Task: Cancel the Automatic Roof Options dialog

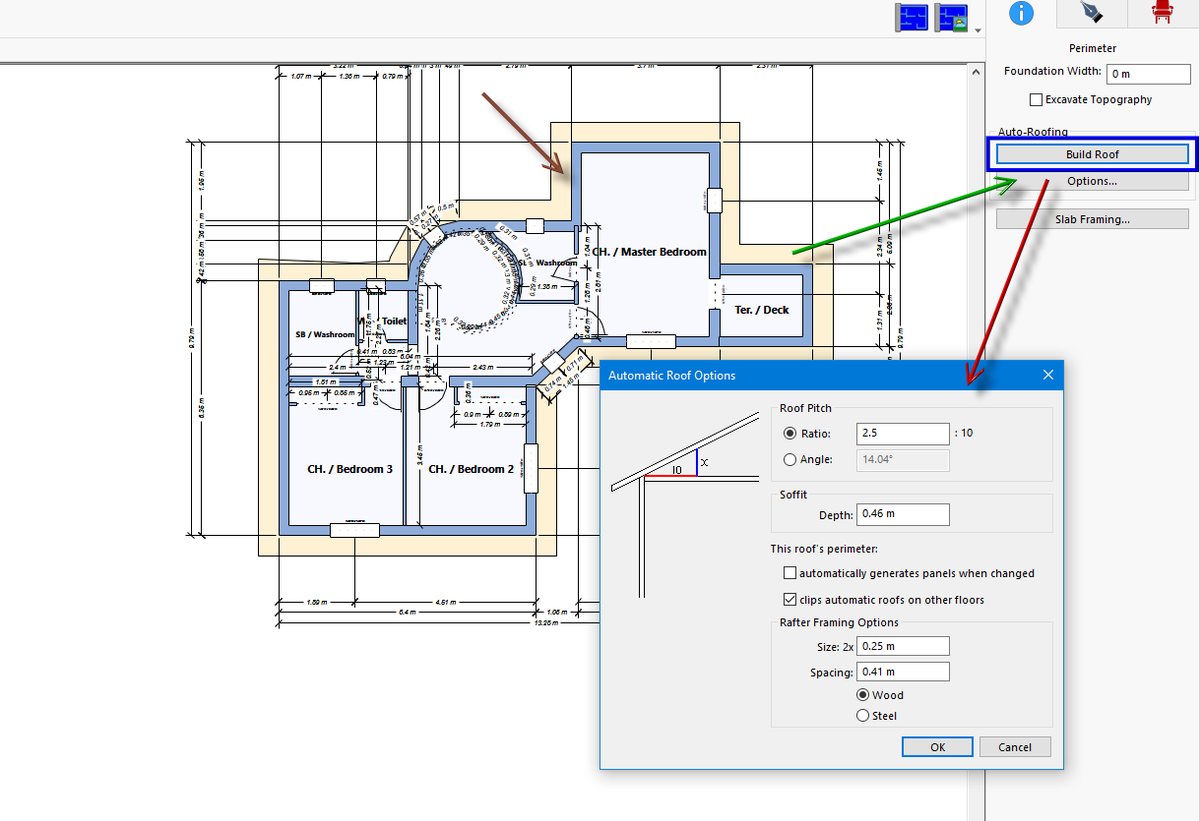Action: coord(1014,747)
